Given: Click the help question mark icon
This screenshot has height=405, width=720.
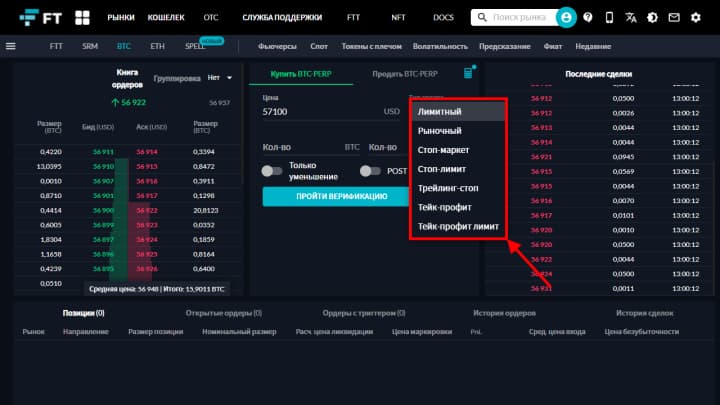Looking at the screenshot, I should 588,17.
